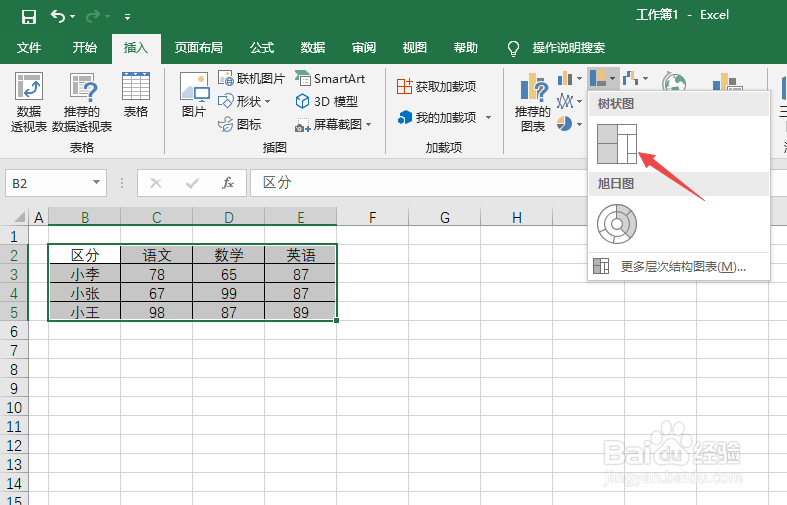Click the cell containing 小李

point(85,274)
